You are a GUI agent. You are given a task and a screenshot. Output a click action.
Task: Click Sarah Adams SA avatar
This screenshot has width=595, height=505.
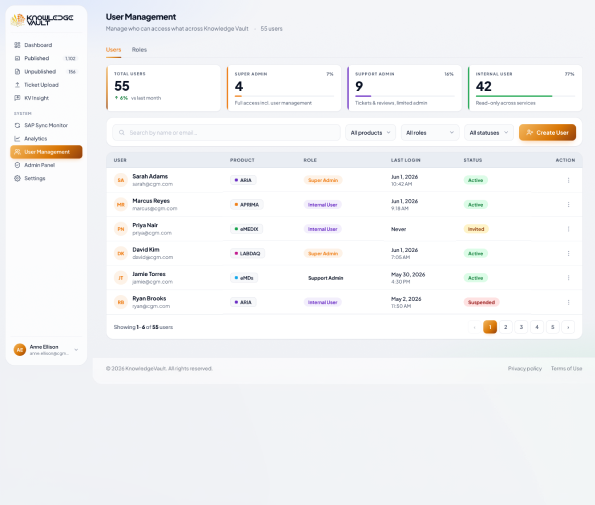point(121,180)
